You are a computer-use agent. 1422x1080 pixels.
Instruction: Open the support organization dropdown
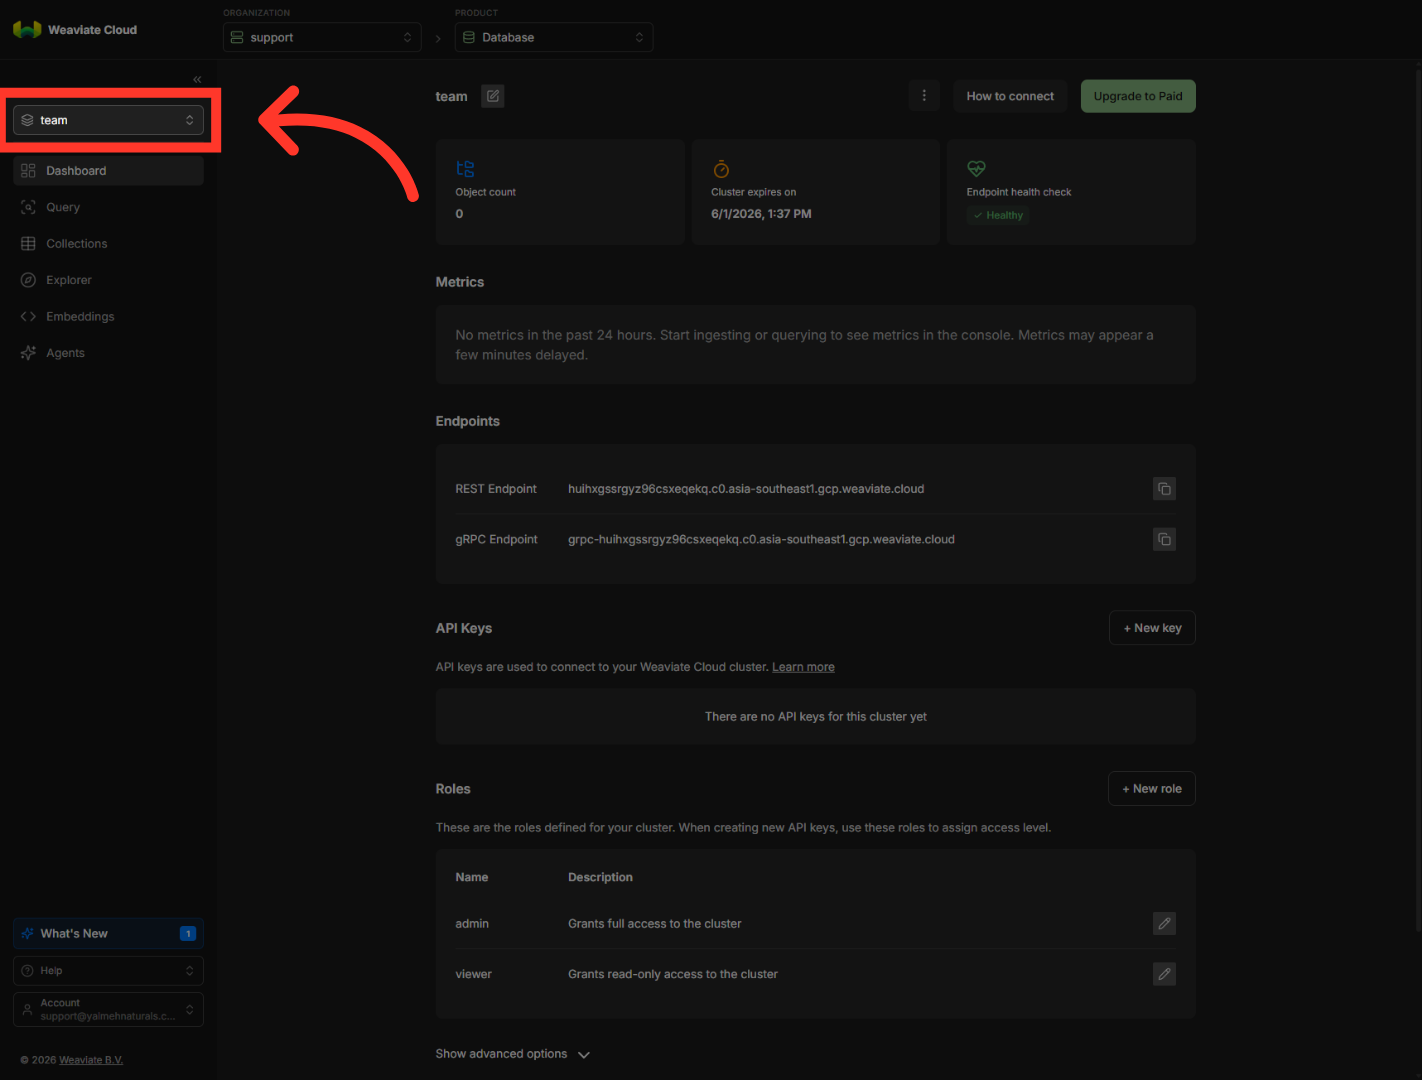[322, 37]
